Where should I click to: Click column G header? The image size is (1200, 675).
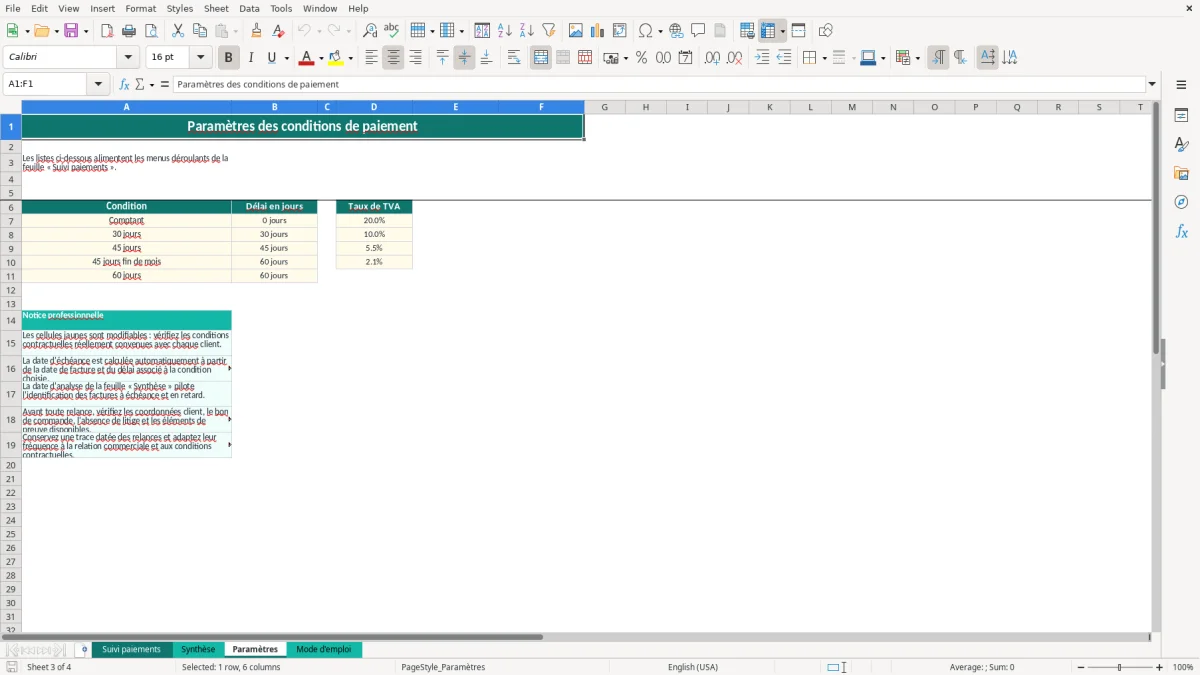pos(604,107)
